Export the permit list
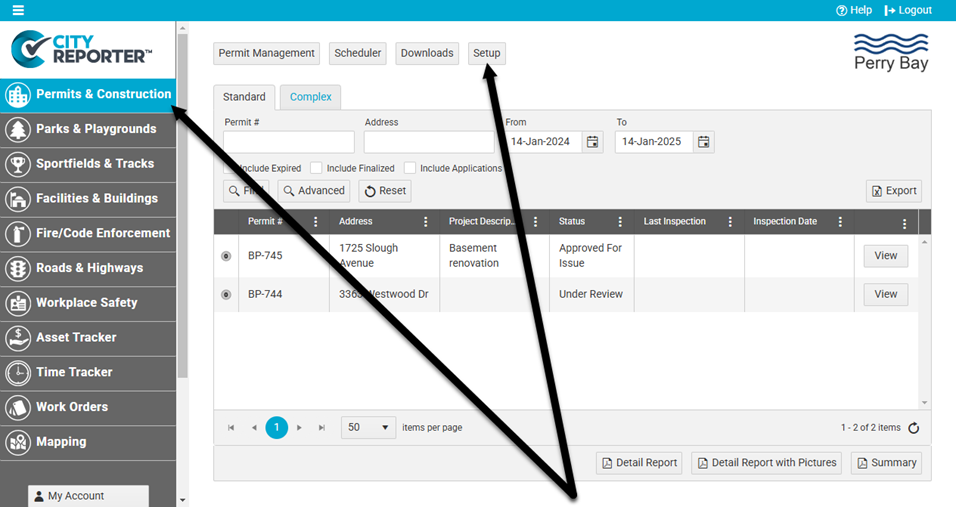Viewport: 956px width, 507px height. 894,191
